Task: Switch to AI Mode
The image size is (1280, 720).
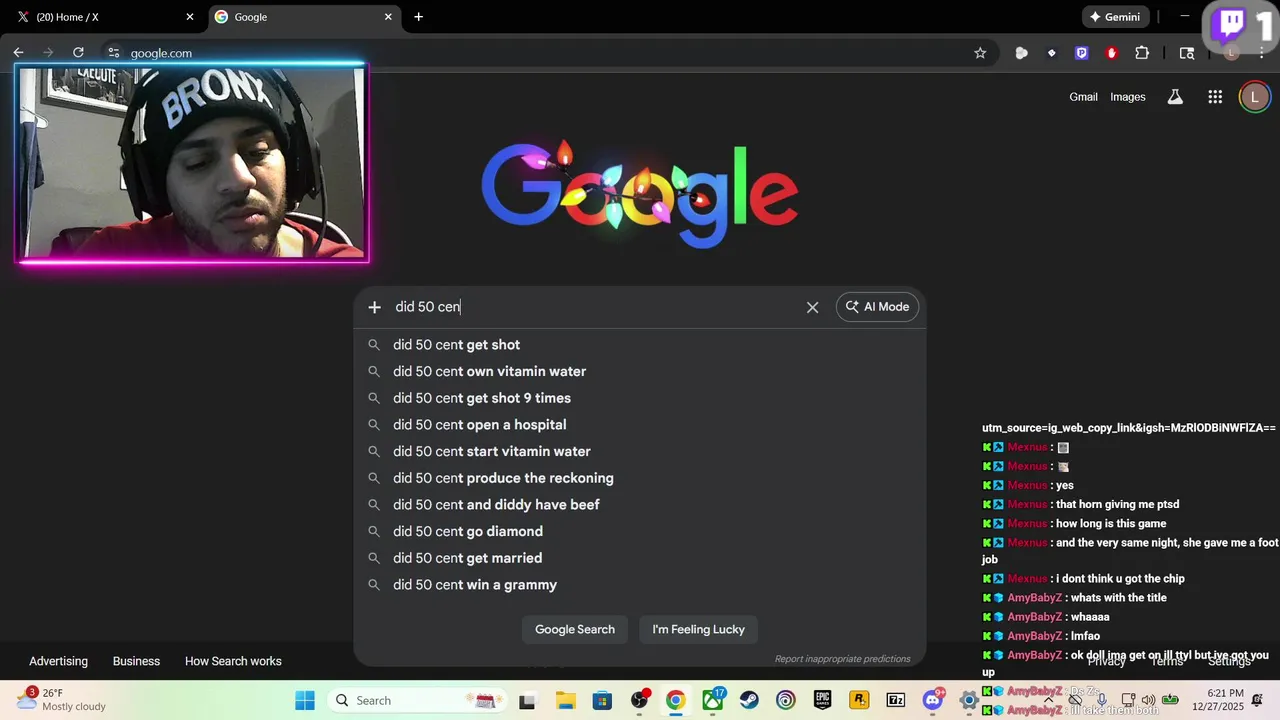Action: [877, 307]
